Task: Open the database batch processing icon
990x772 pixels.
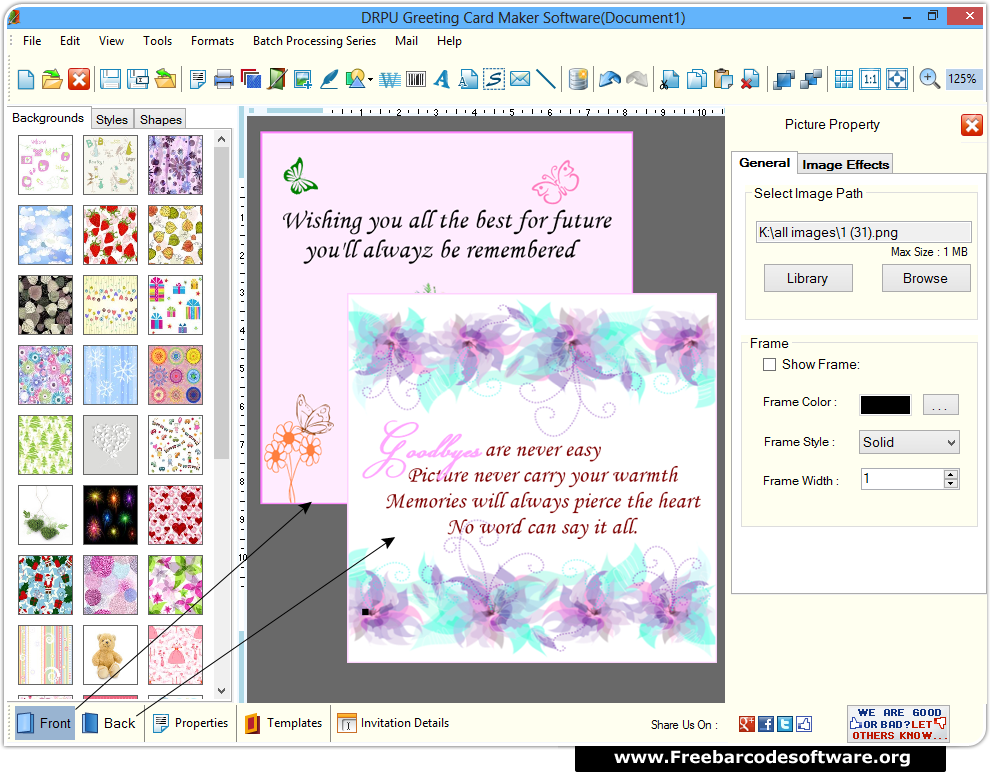Action: 578,80
